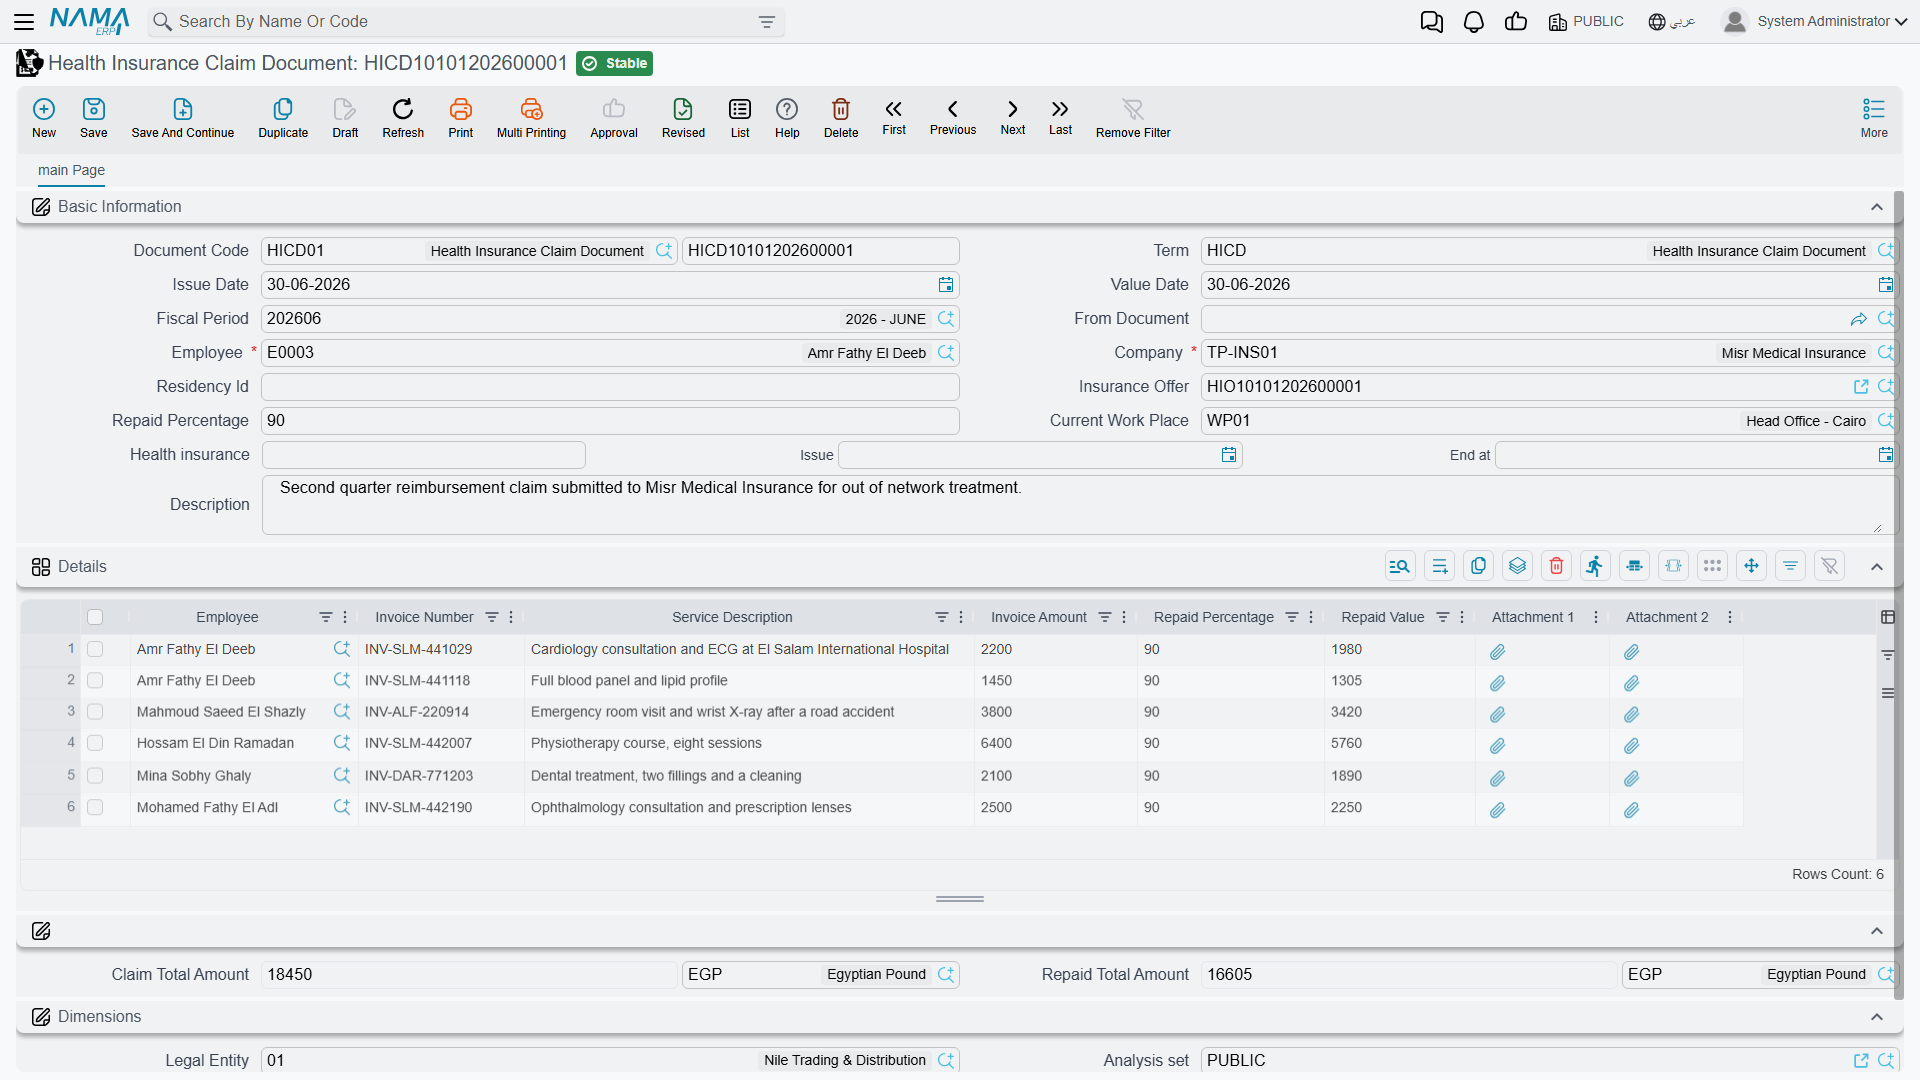Click Details grid delete row icon
1920x1080 pixels.
click(x=1556, y=566)
